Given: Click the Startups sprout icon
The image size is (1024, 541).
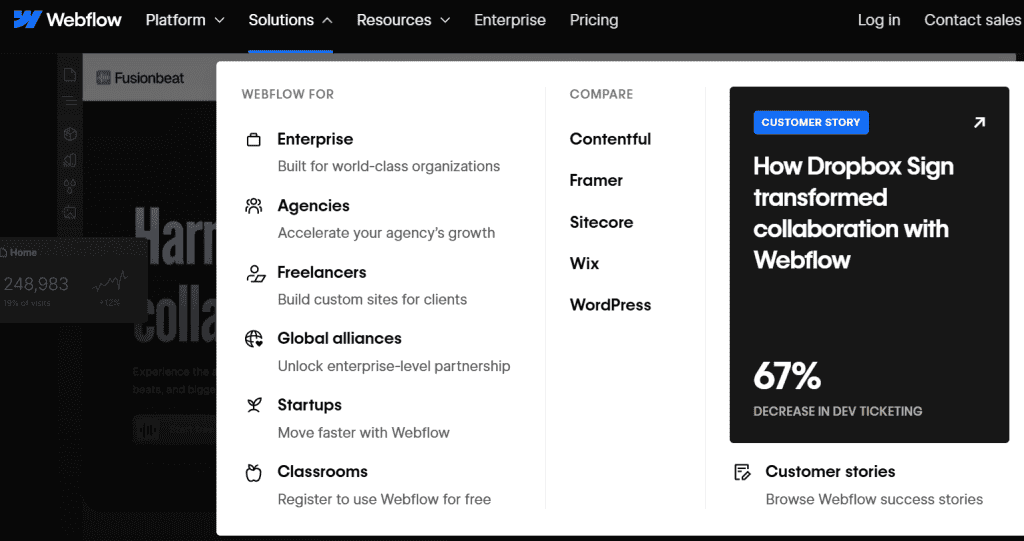Looking at the screenshot, I should [254, 405].
